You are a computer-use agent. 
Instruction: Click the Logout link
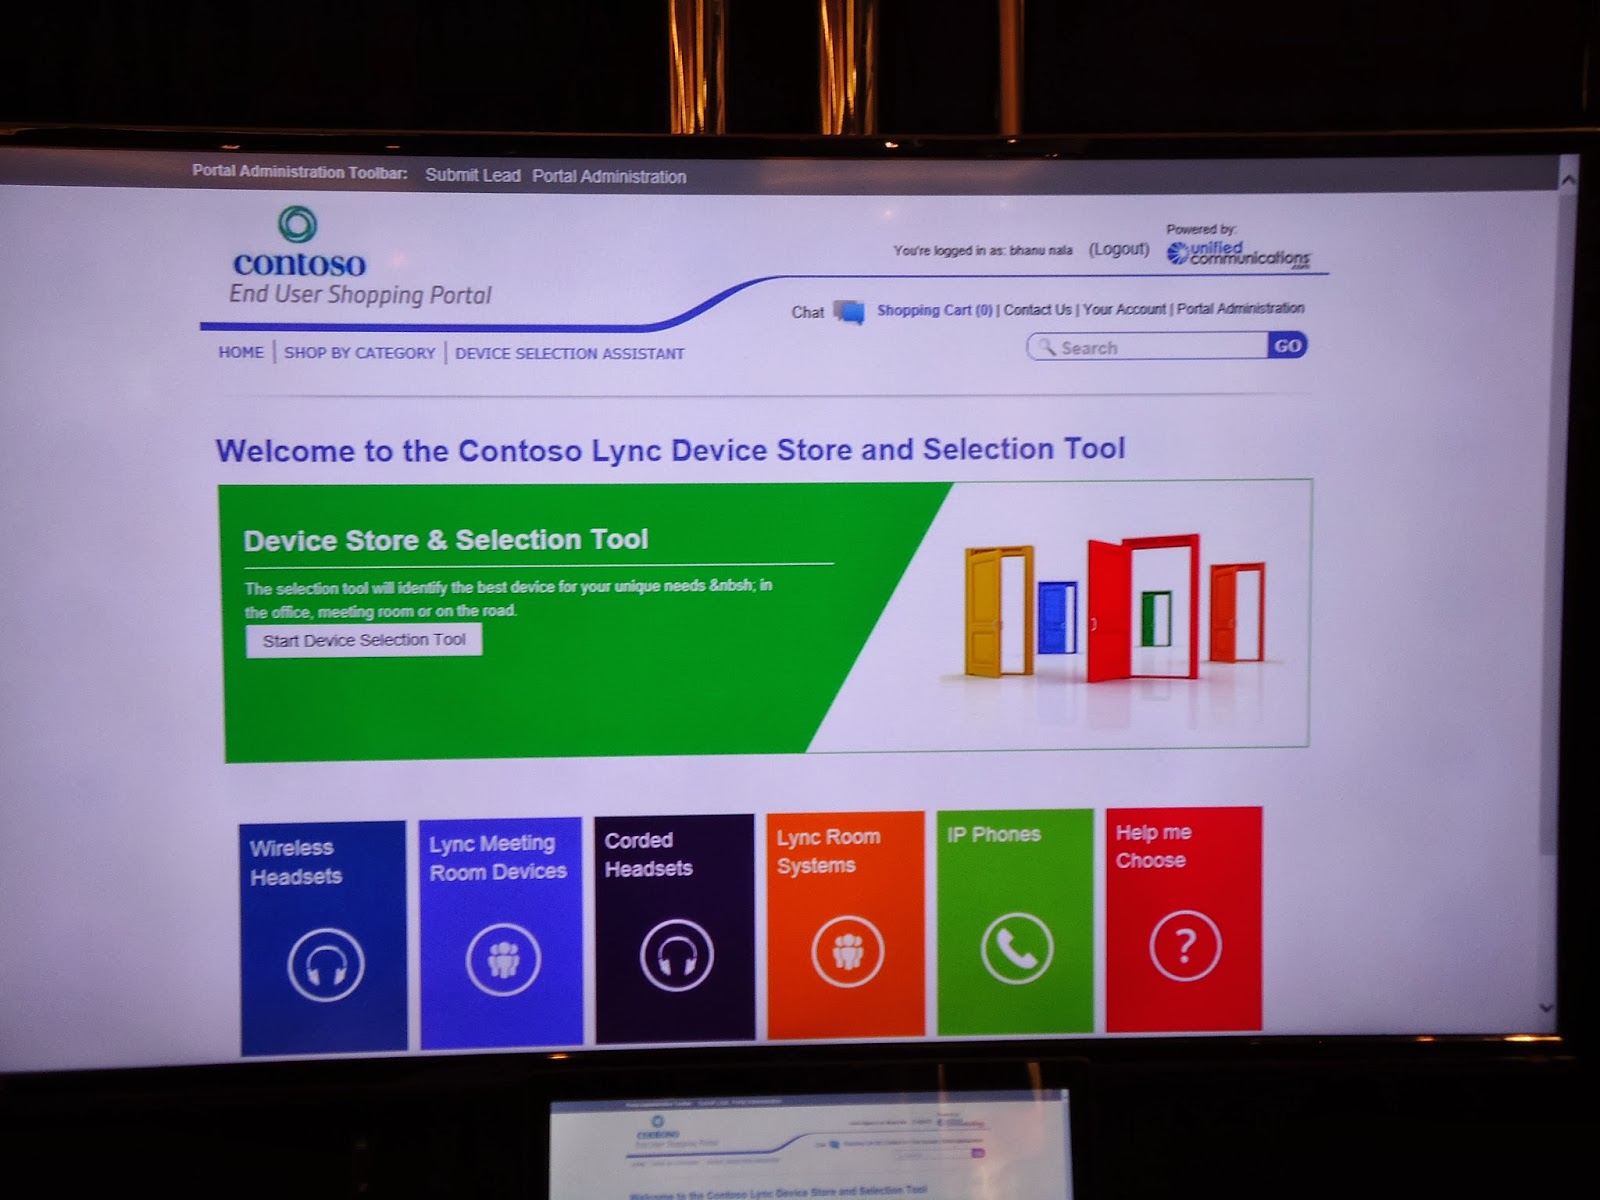[1119, 249]
